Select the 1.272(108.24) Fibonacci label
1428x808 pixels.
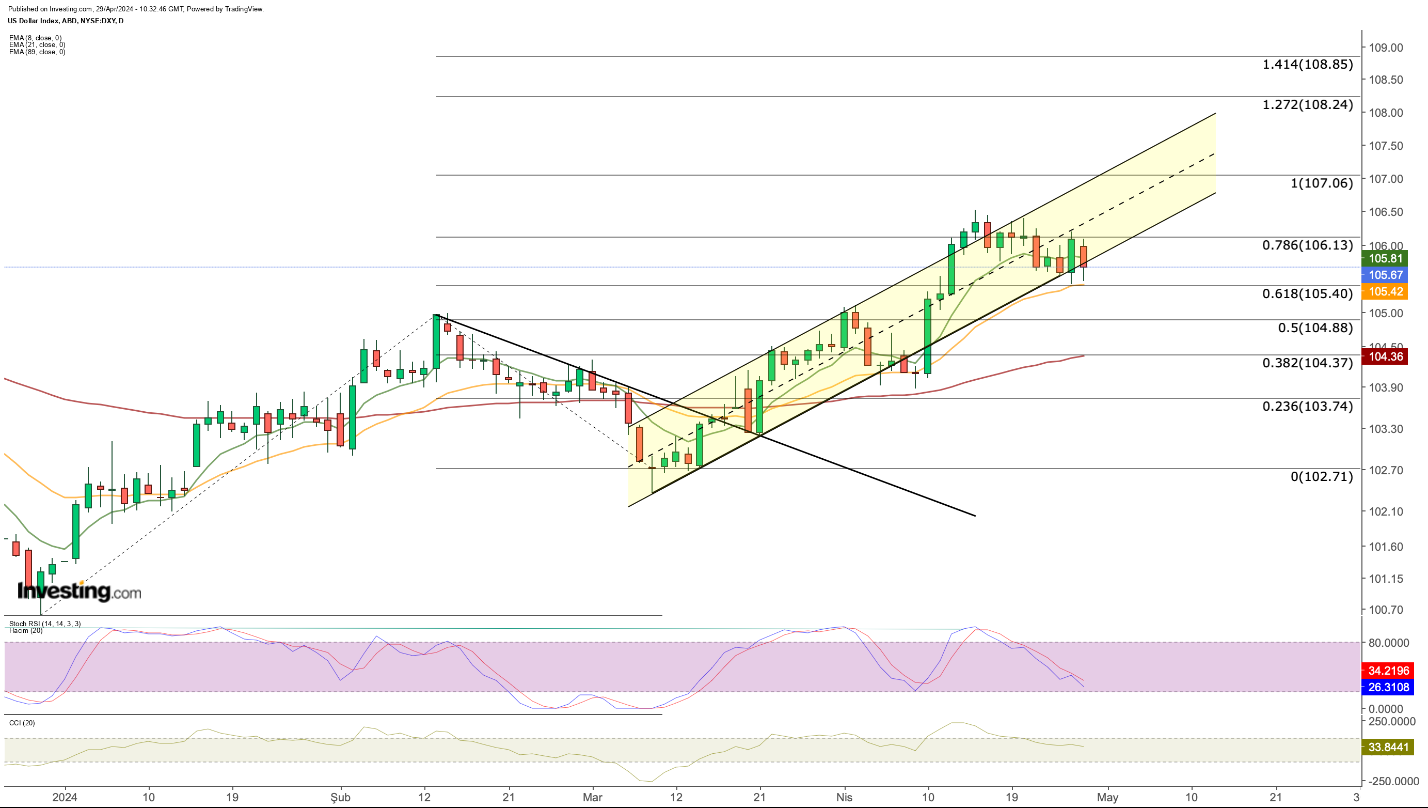click(1308, 103)
